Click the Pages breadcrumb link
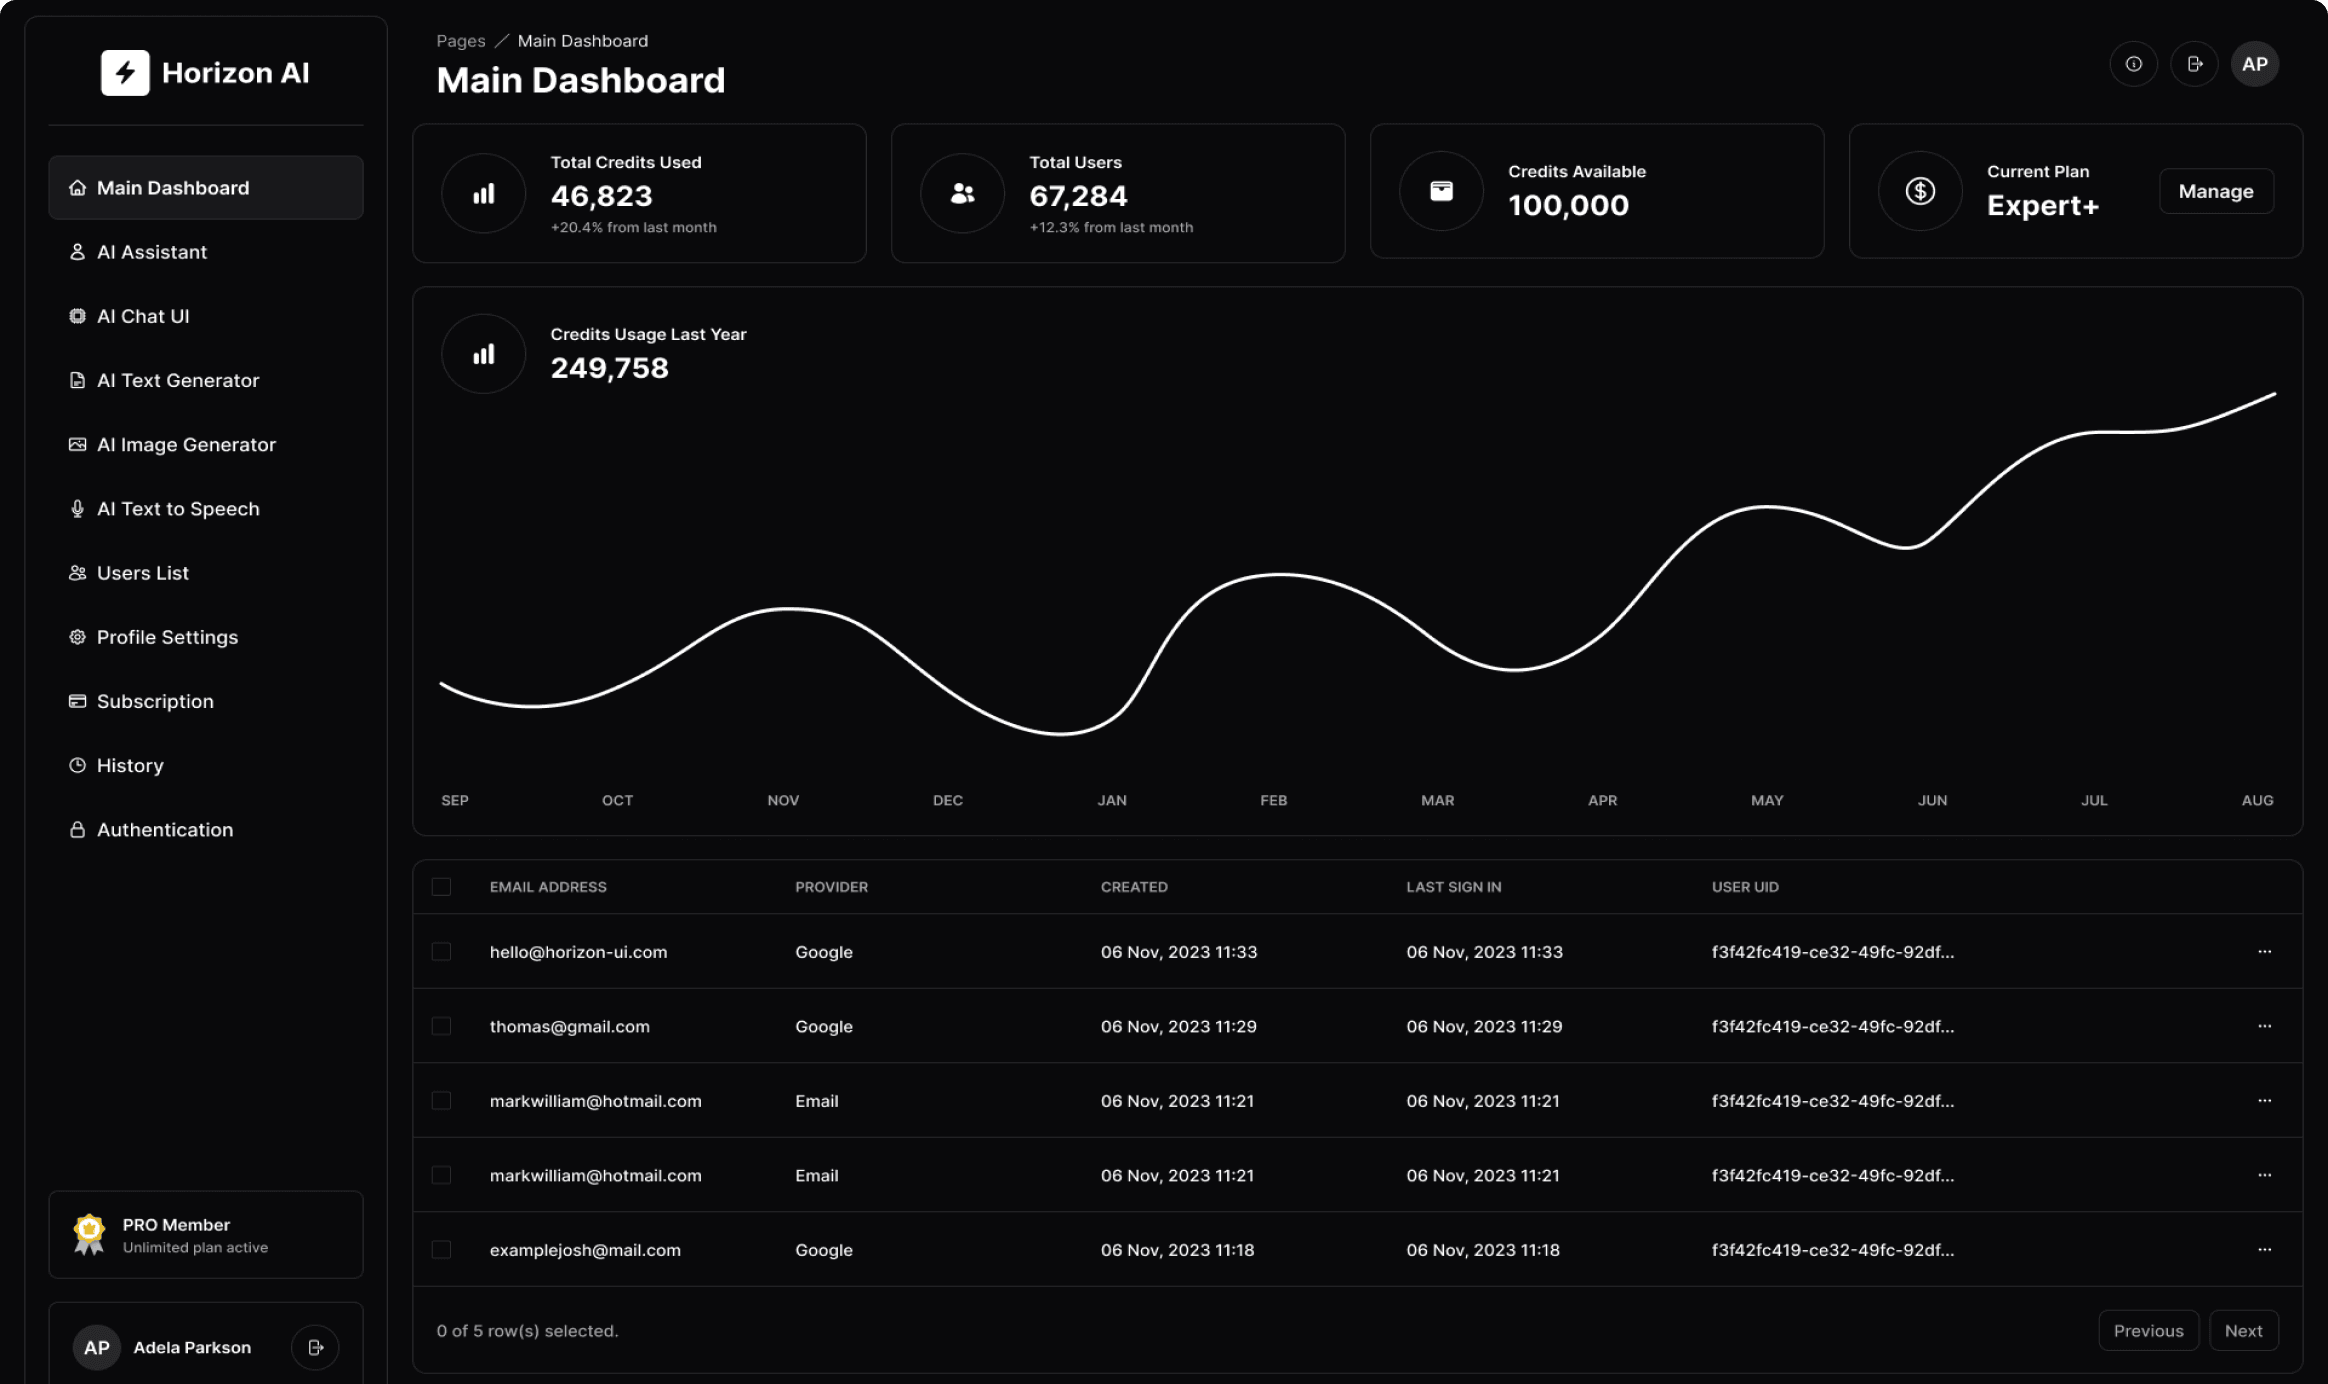This screenshot has height=1384, width=2328. click(x=460, y=41)
